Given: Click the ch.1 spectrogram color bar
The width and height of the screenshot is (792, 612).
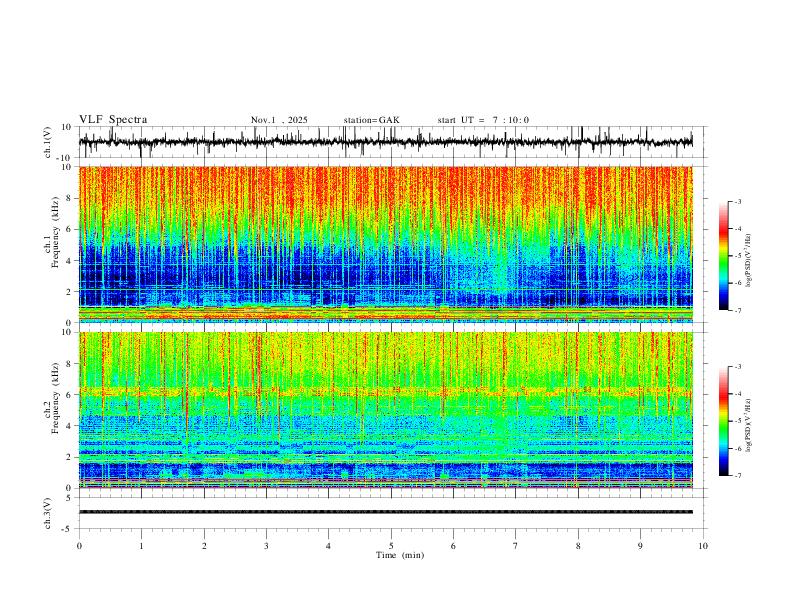Looking at the screenshot, I should point(723,256).
